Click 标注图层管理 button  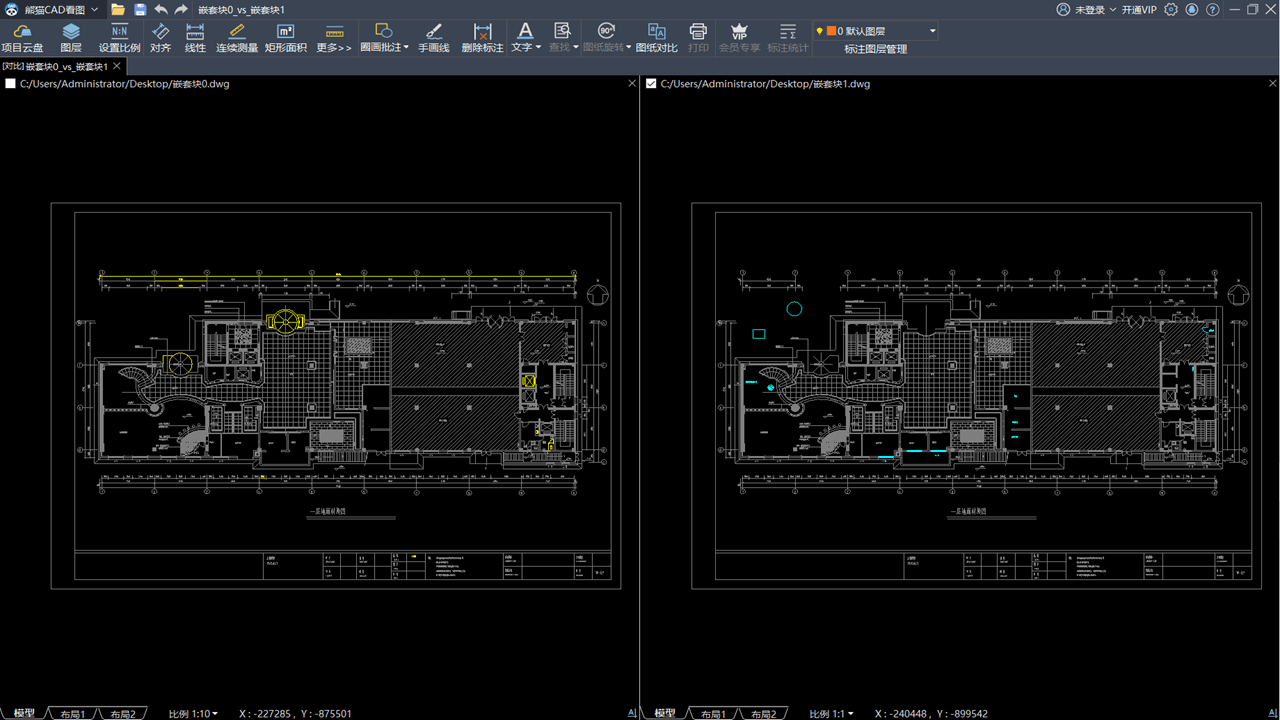pos(875,49)
